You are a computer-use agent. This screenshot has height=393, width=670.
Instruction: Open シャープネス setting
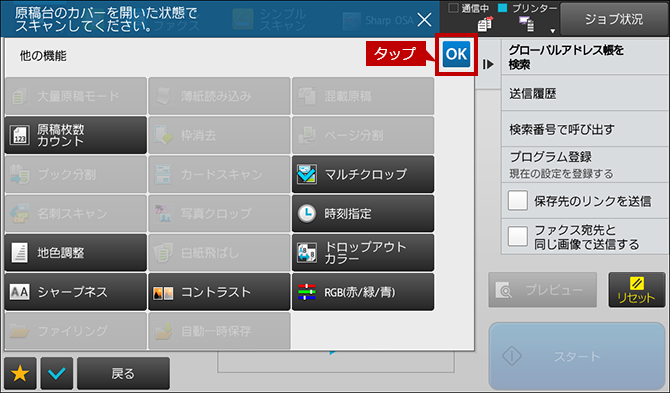[x=76, y=292]
